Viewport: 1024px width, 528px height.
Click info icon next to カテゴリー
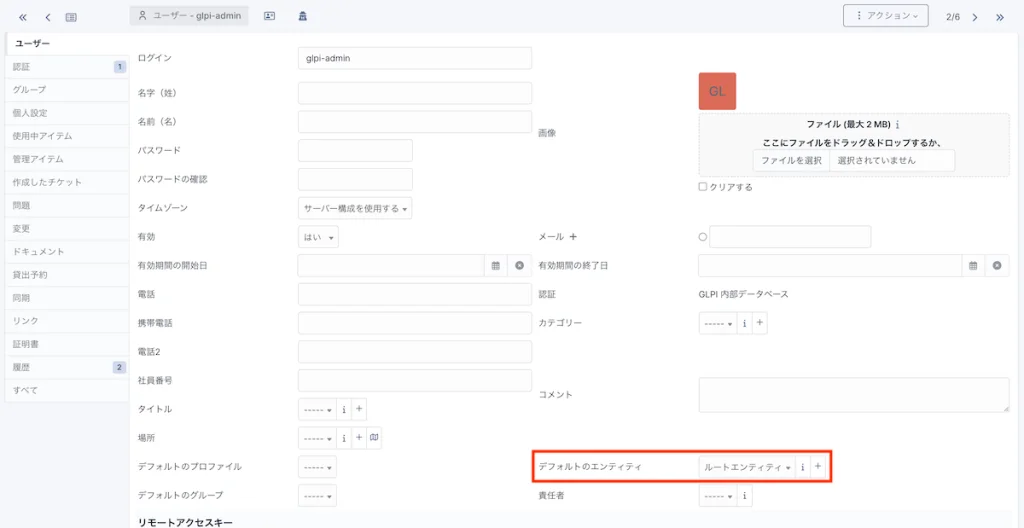(744, 323)
